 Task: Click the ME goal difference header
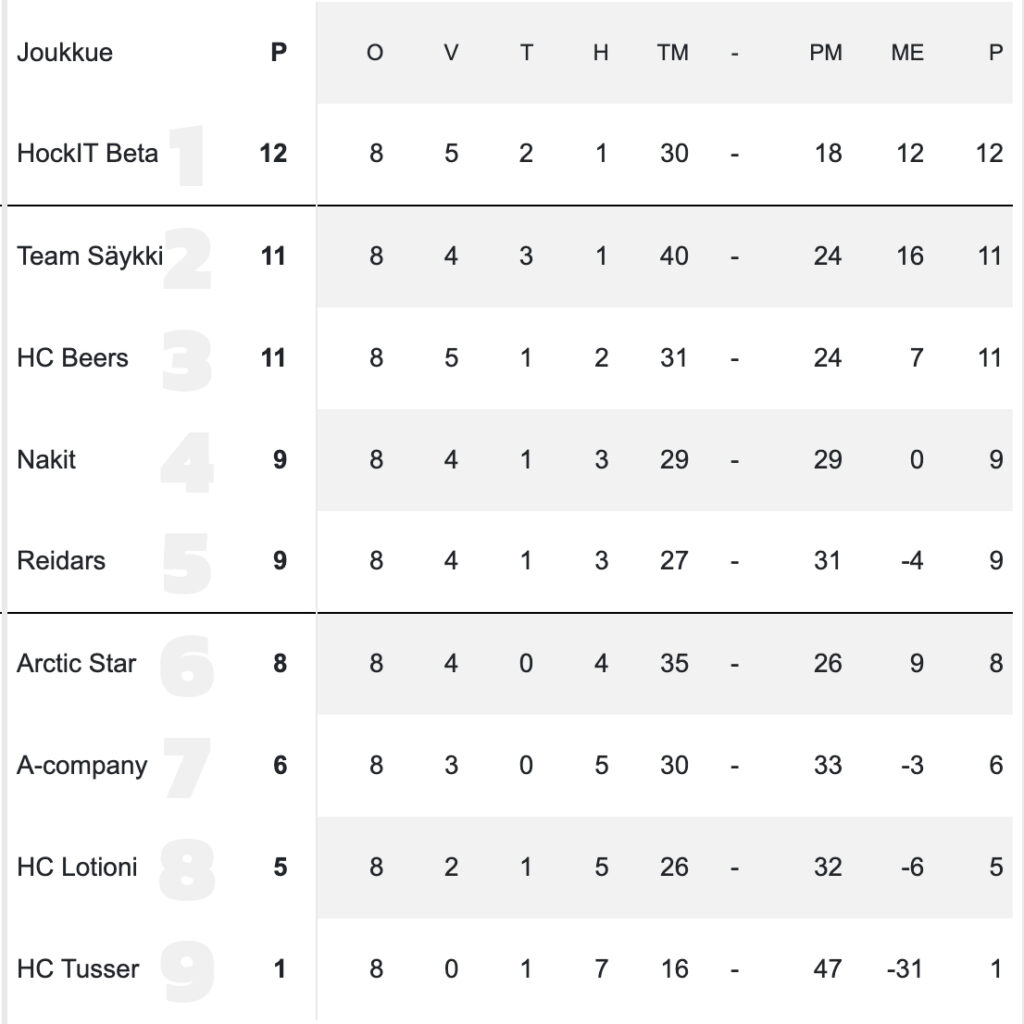(x=907, y=53)
